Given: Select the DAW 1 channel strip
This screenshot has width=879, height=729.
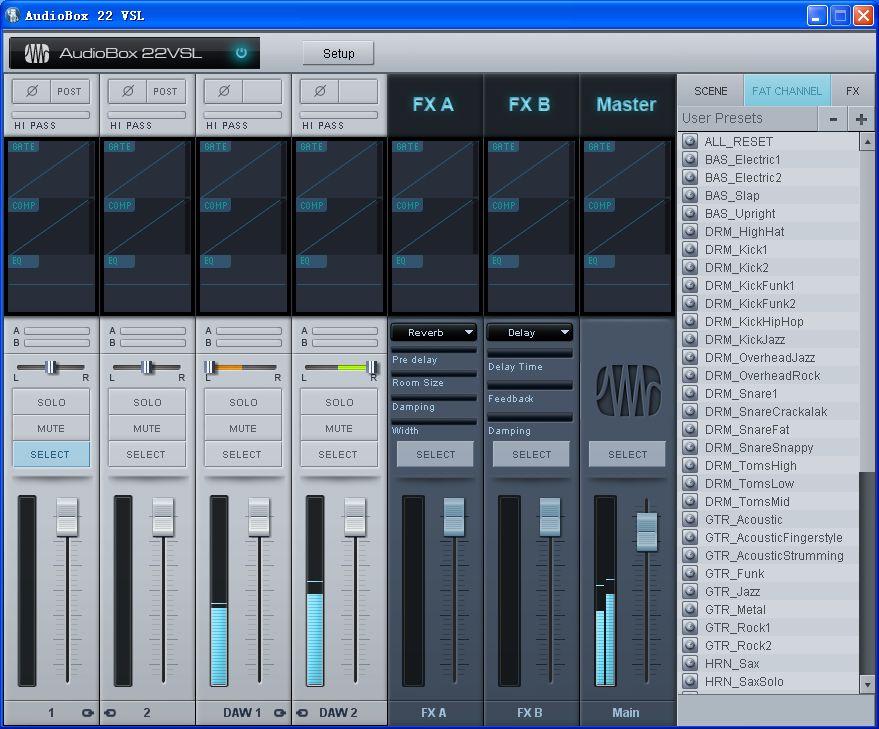Looking at the screenshot, I should [243, 454].
